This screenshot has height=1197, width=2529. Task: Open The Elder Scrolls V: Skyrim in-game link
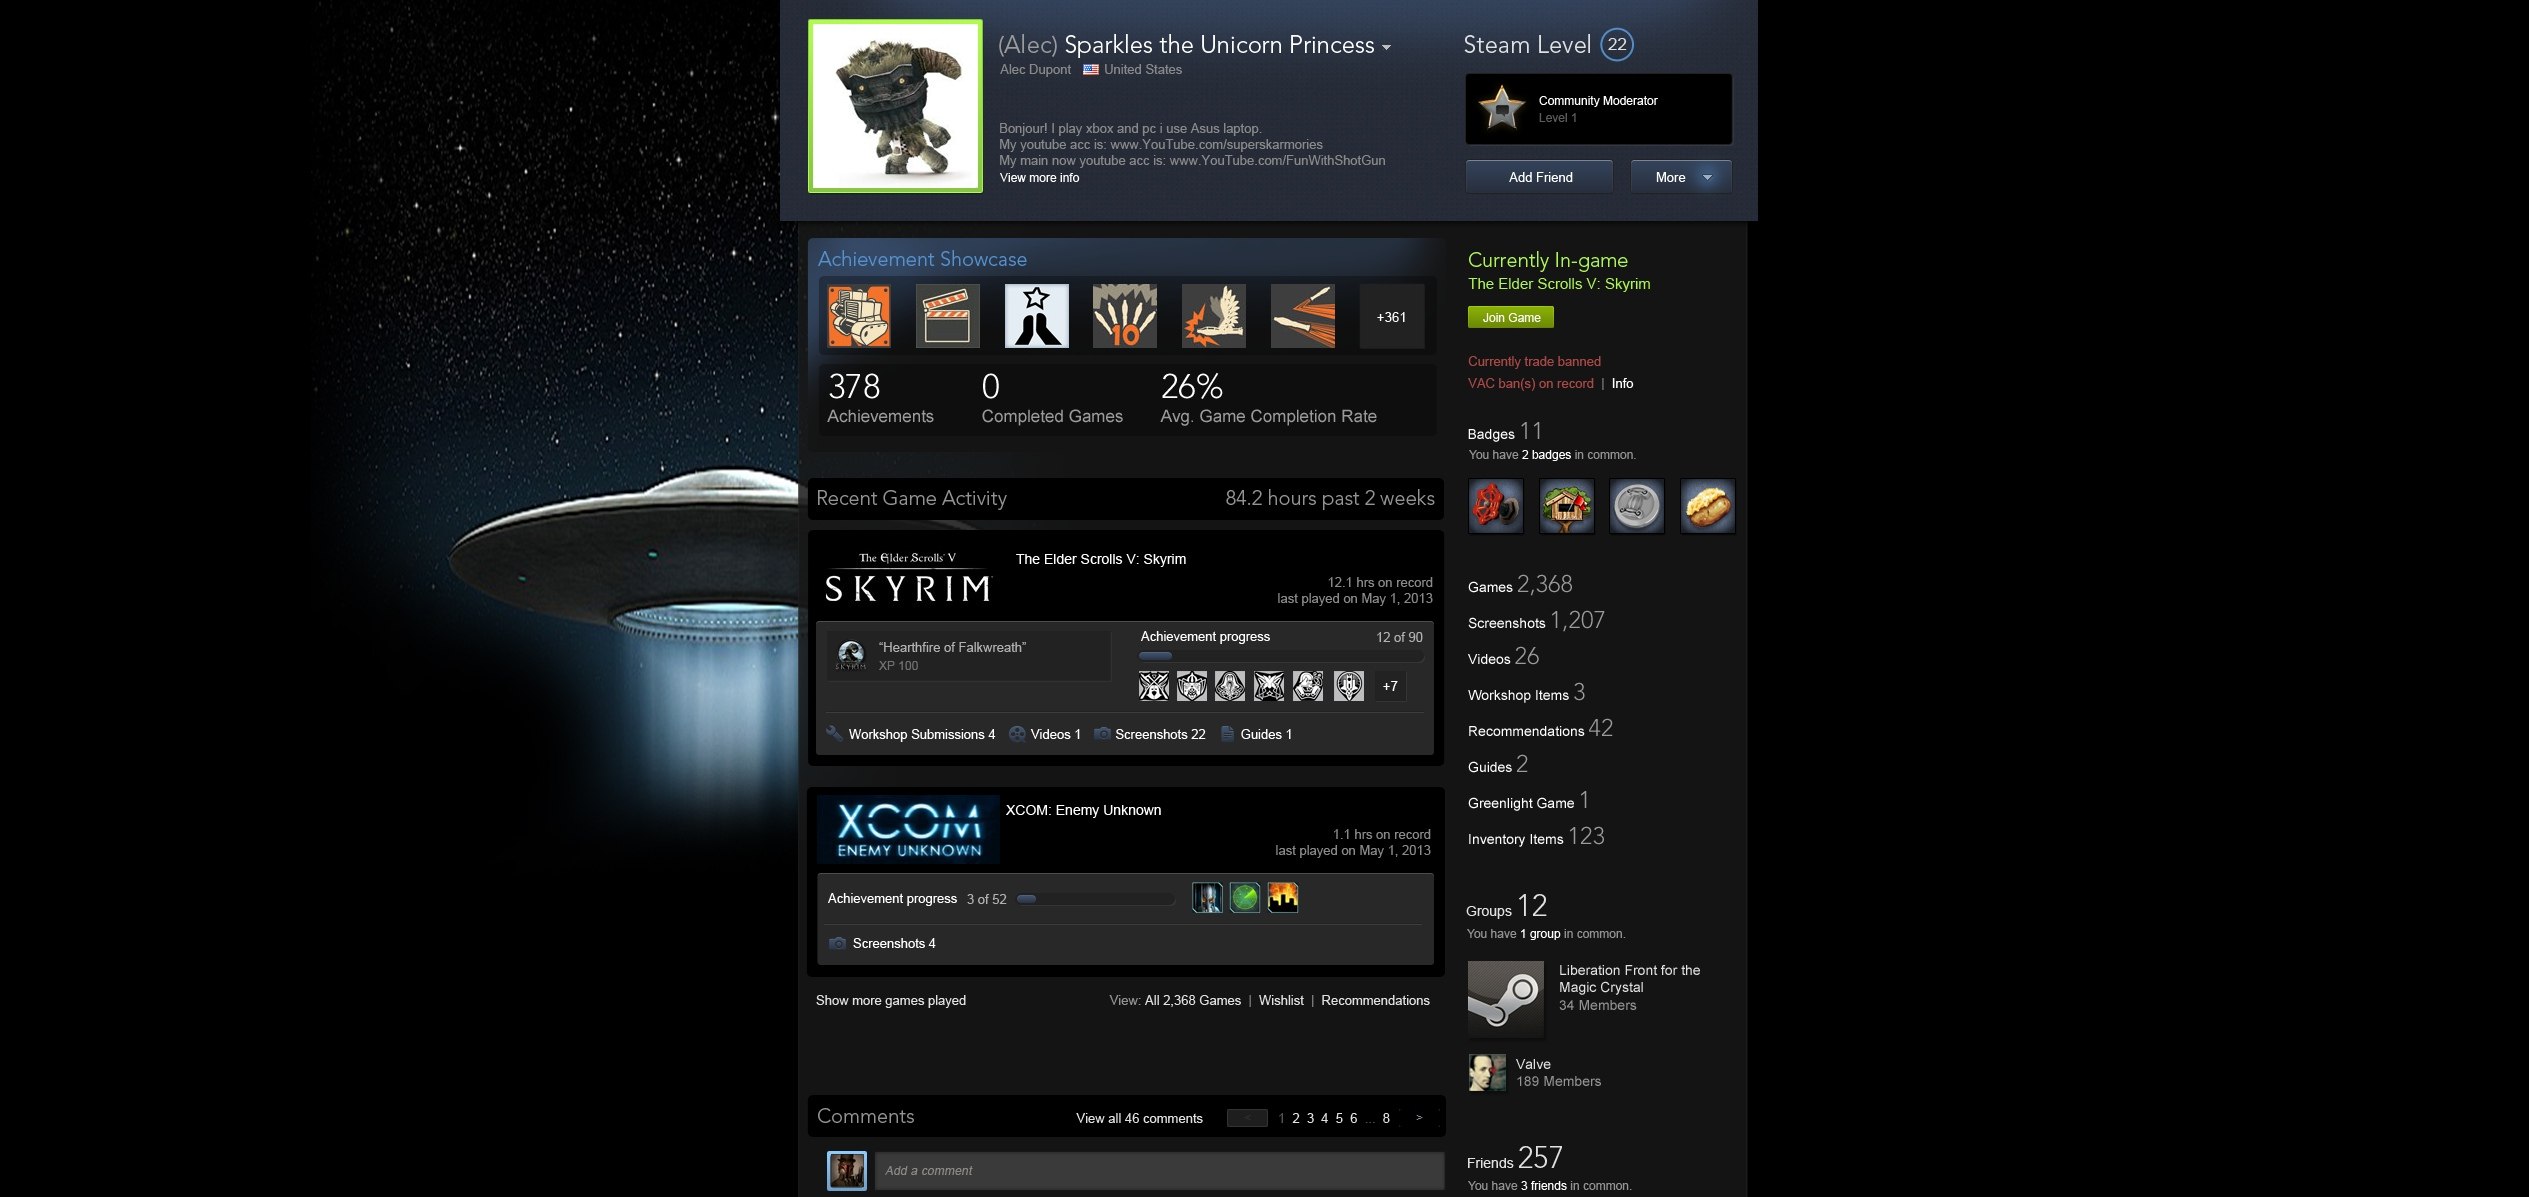1559,284
